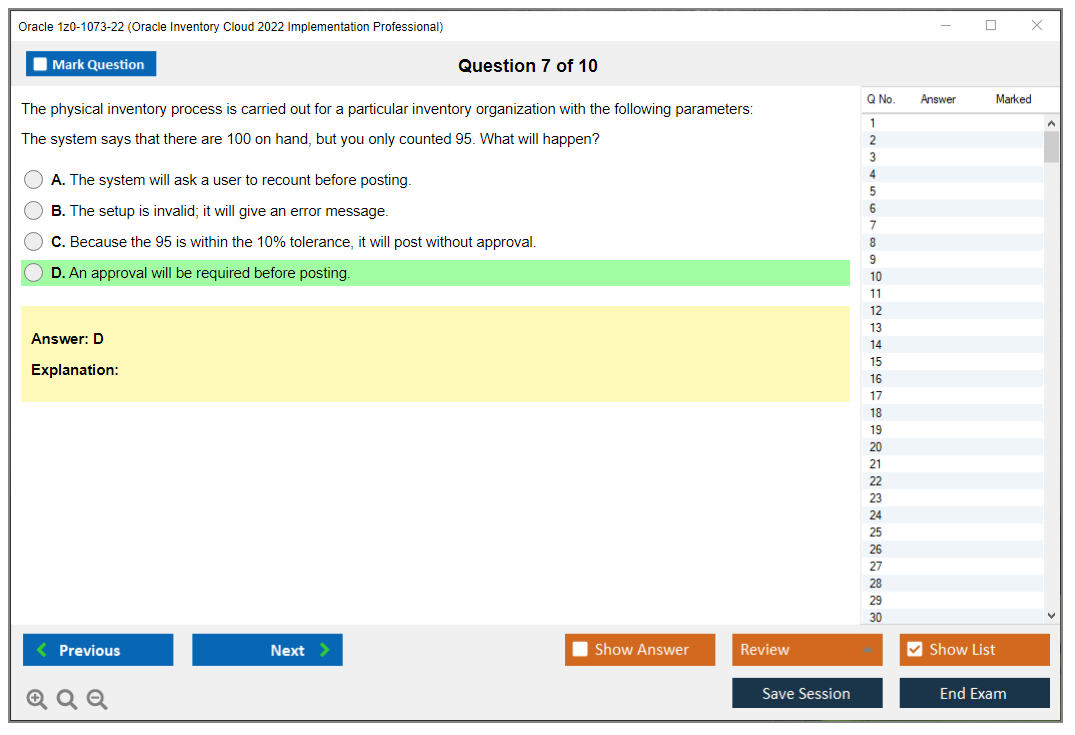The width and height of the screenshot is (1075, 735).
Task: Click the down arrow of the question list scrollbar
Action: click(1050, 615)
